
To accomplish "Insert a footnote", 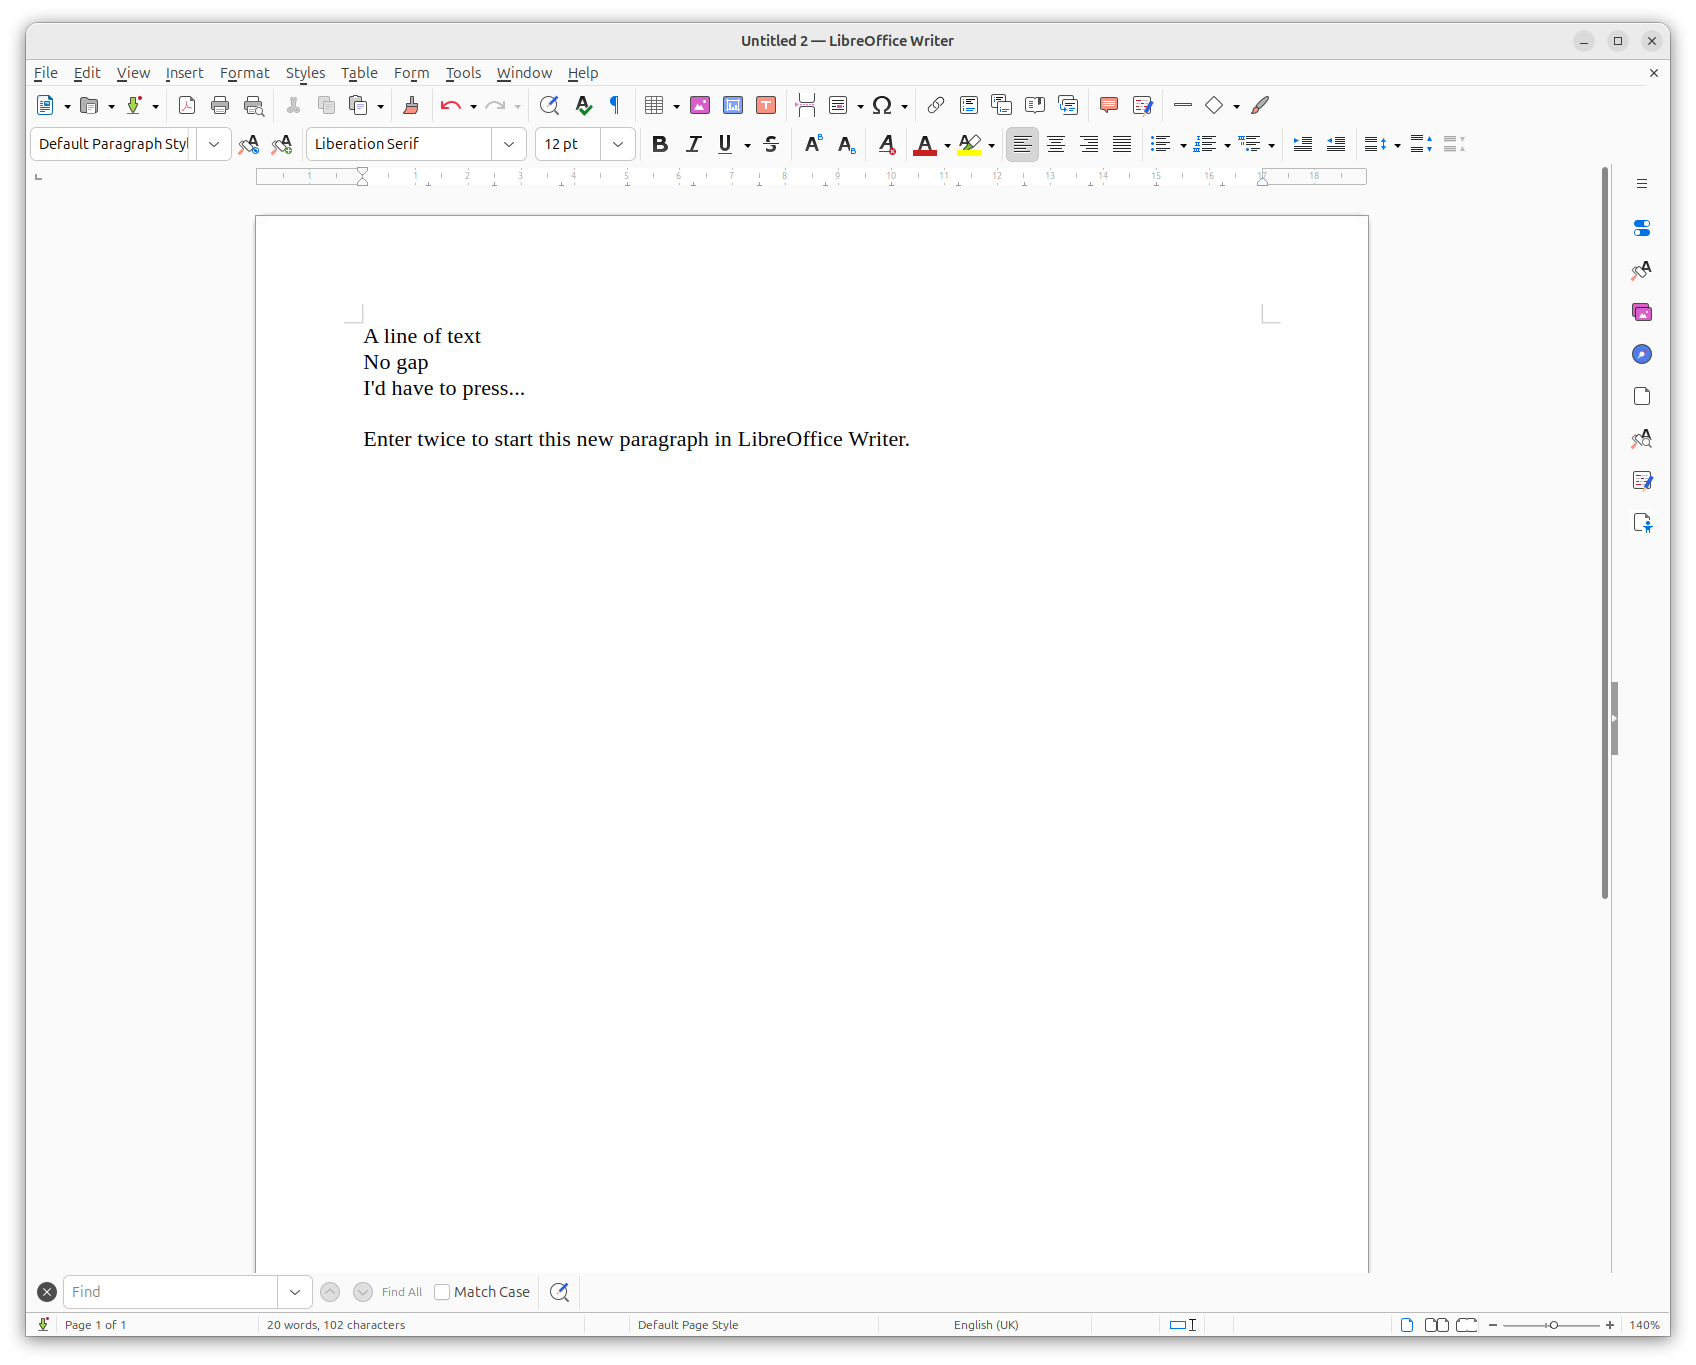I will tap(969, 105).
